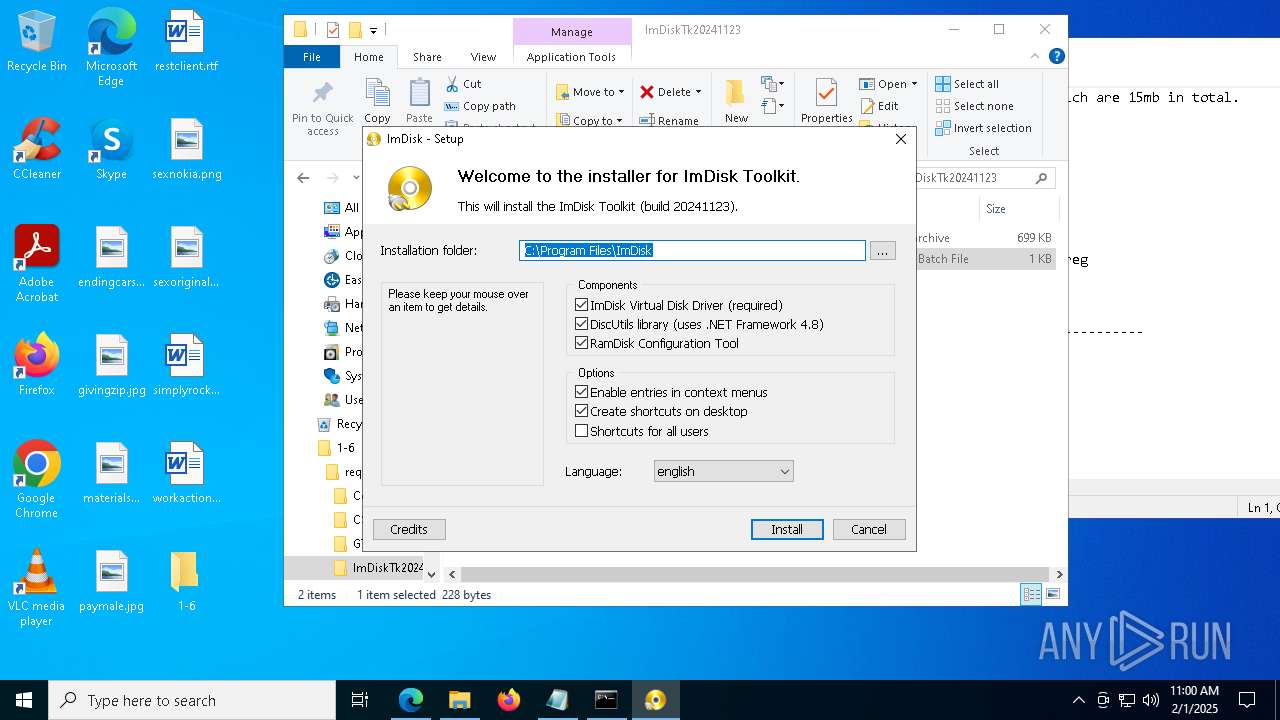Viewport: 1280px width, 720px height.
Task: Click the Explorer search magnifier icon
Action: click(1041, 178)
